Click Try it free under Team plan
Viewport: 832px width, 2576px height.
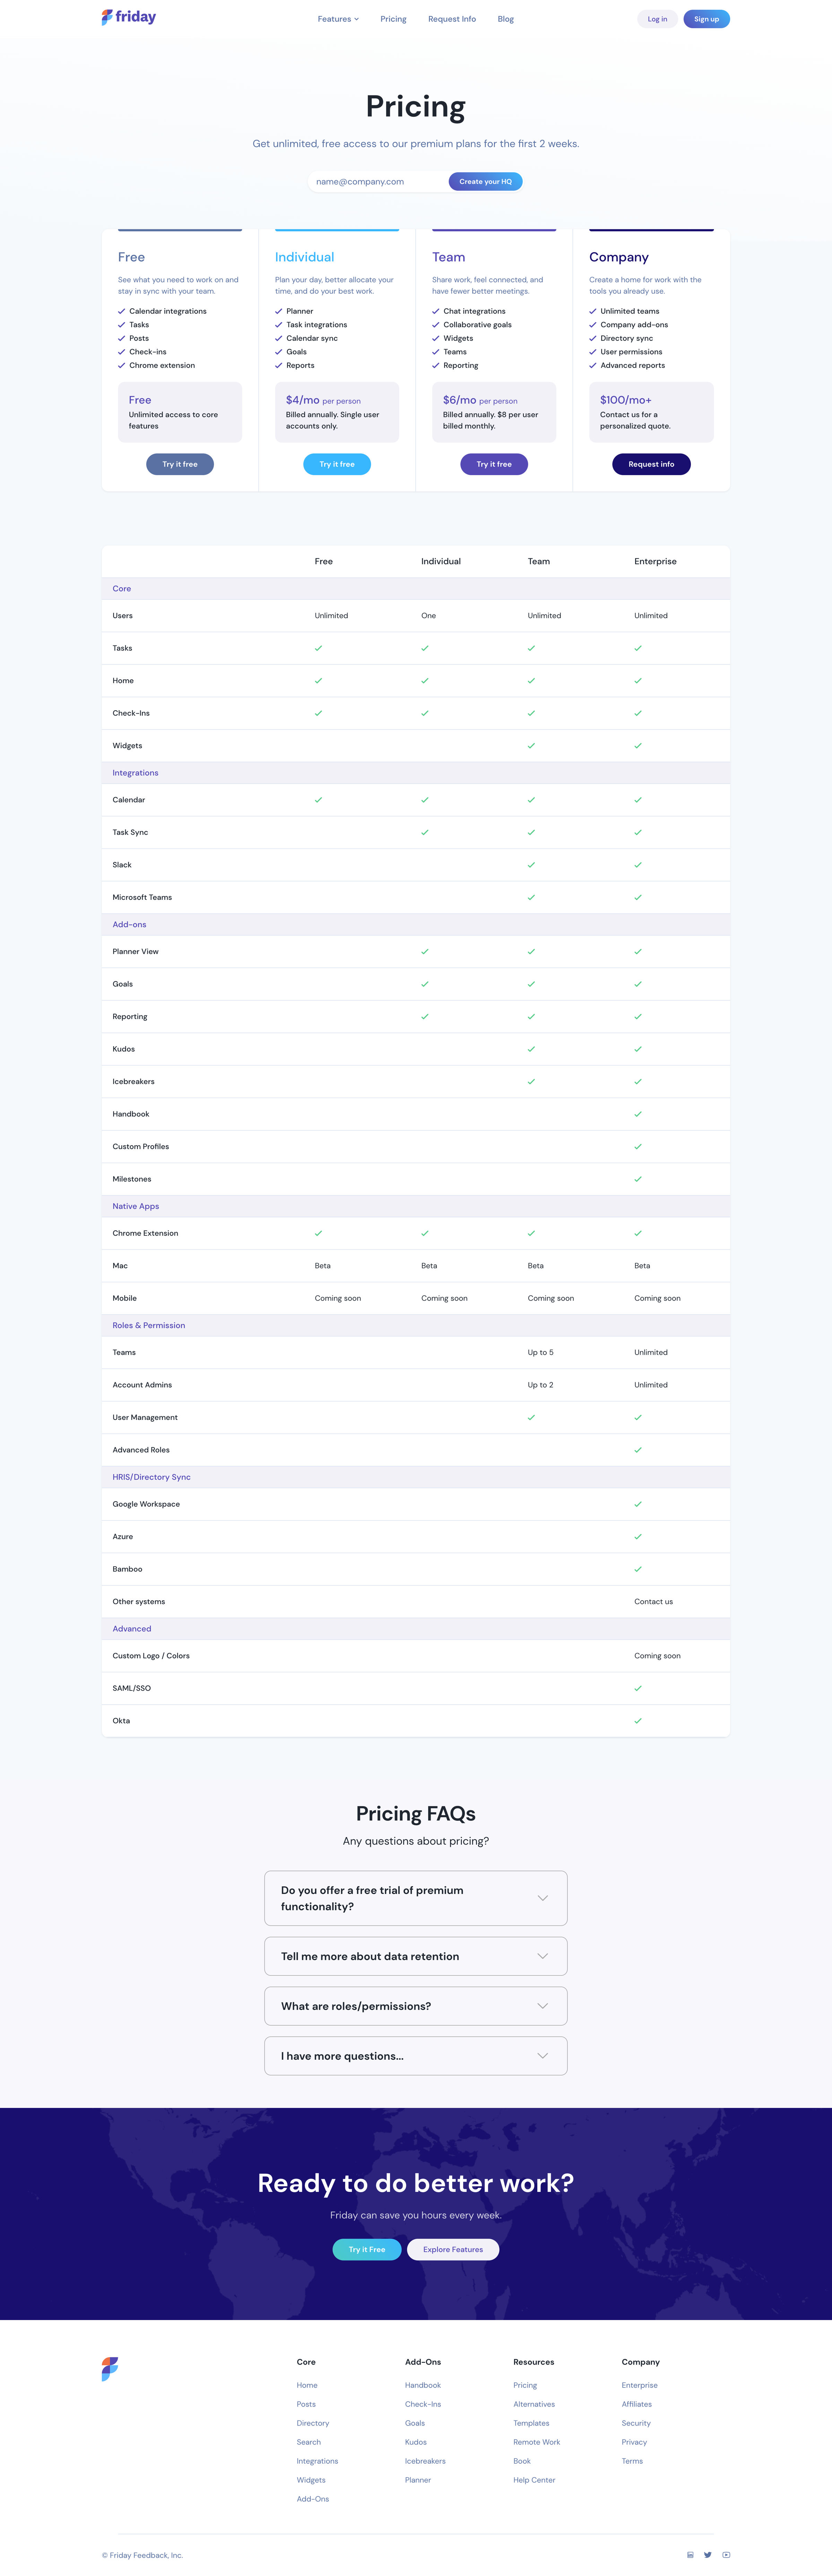tap(494, 464)
